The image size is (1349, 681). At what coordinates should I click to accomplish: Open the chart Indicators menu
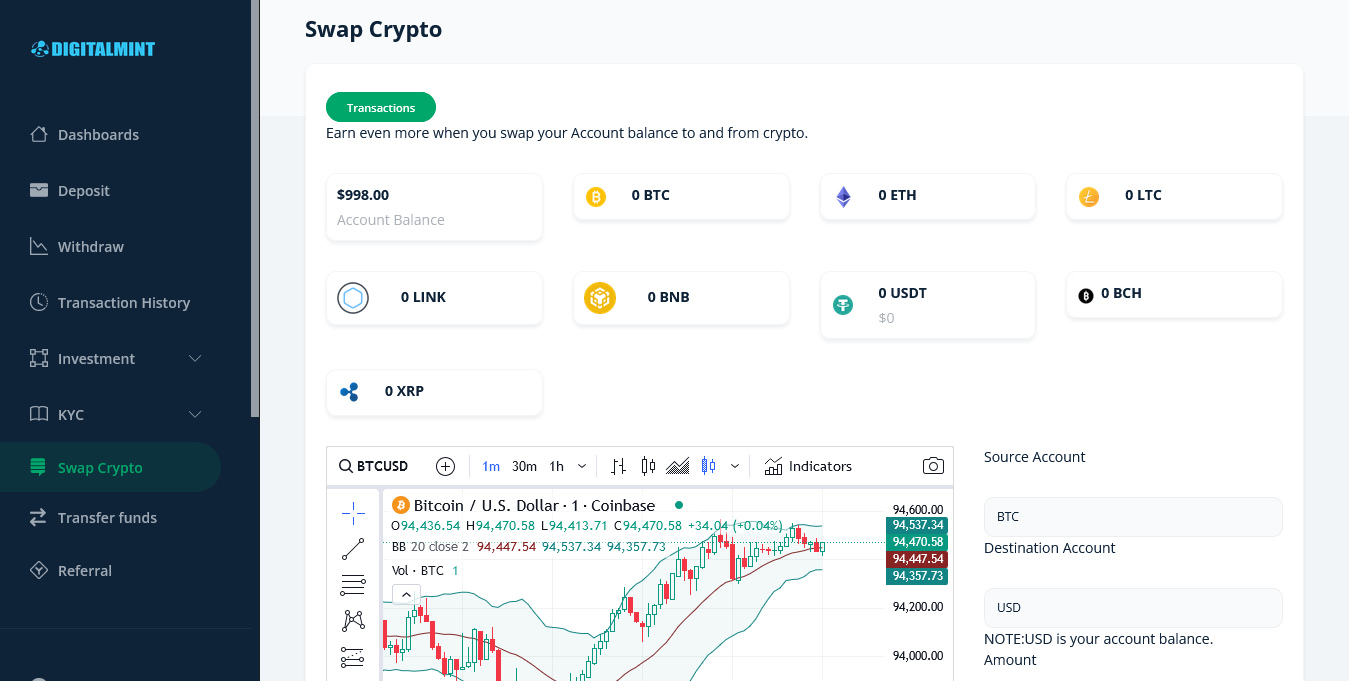808,466
